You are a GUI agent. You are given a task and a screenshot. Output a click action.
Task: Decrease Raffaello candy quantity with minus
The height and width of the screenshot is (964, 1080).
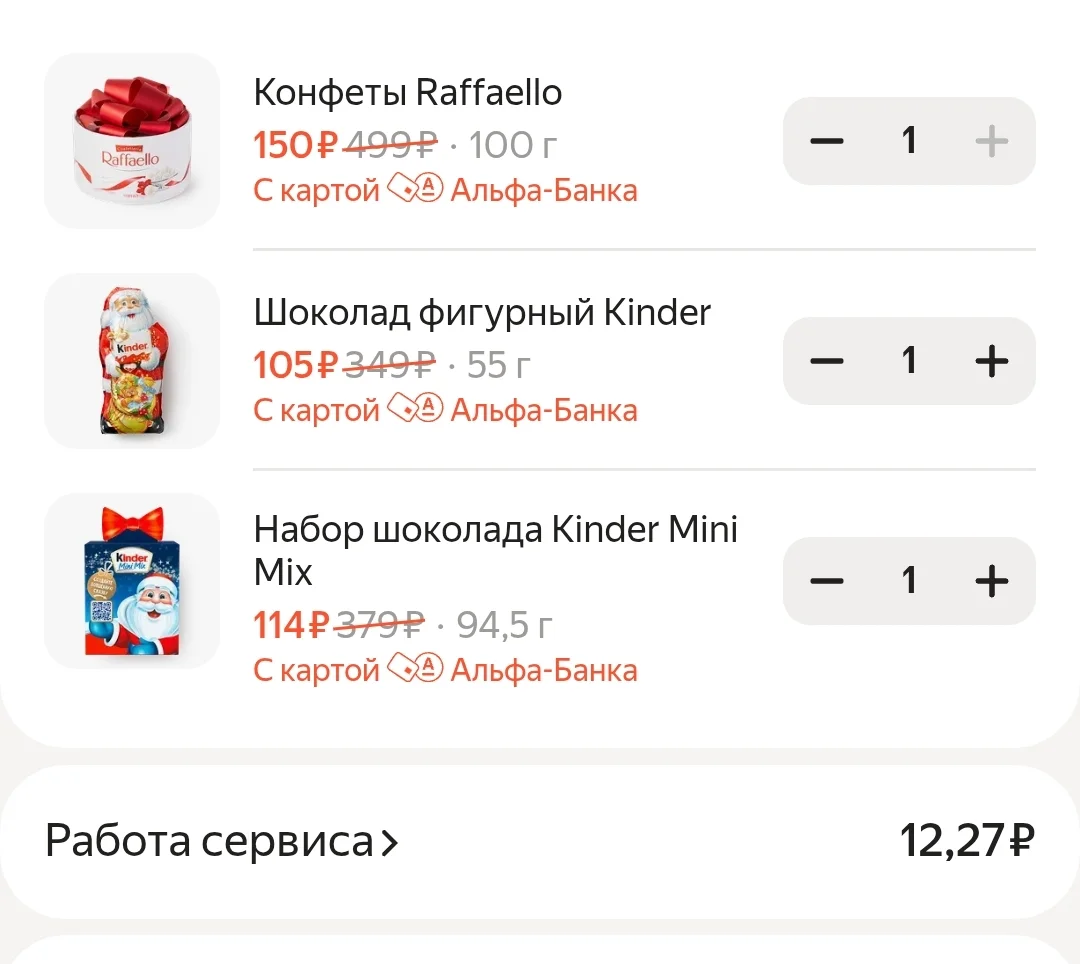[827, 141]
